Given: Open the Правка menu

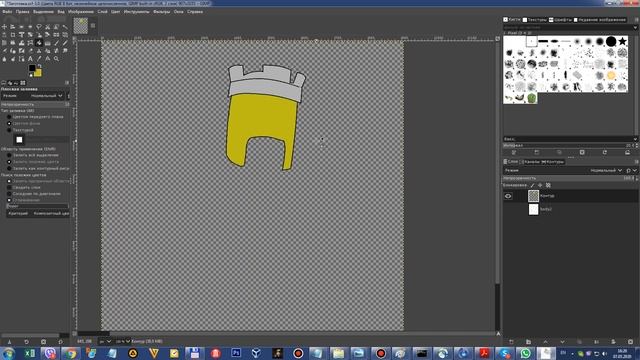Looking at the screenshot, I should 22,12.
